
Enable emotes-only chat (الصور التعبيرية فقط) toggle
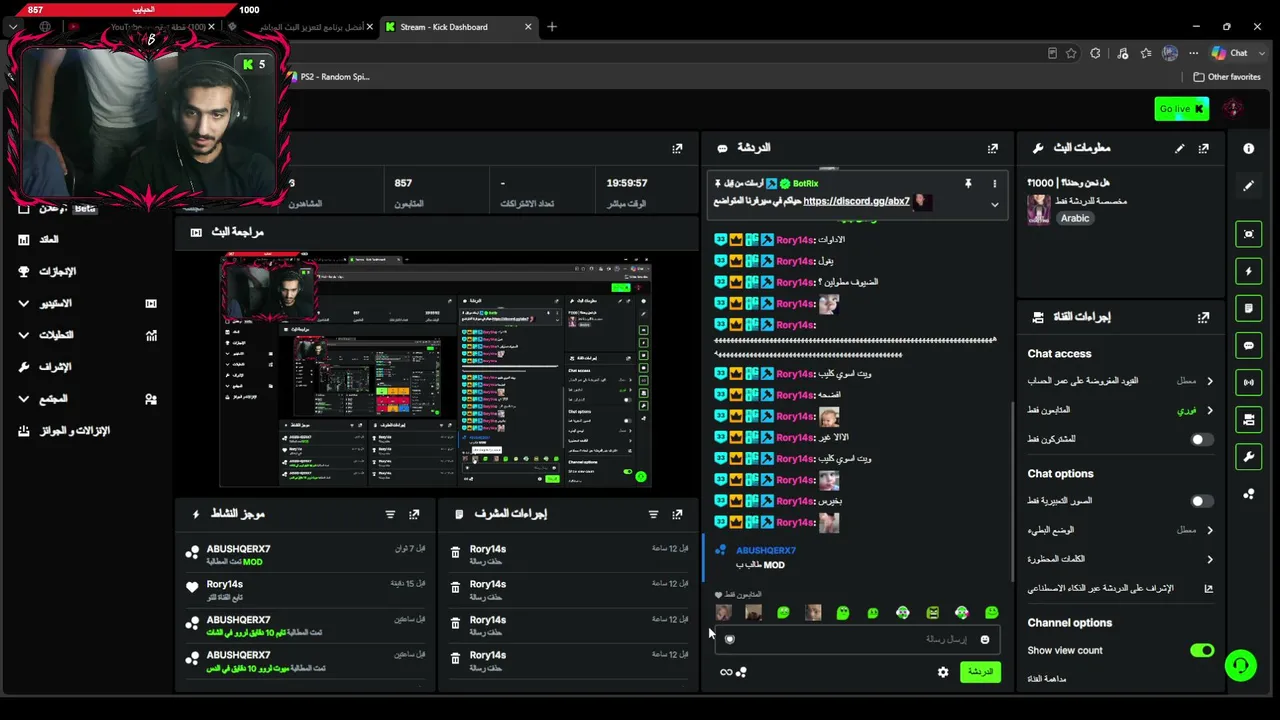[x=1202, y=501]
